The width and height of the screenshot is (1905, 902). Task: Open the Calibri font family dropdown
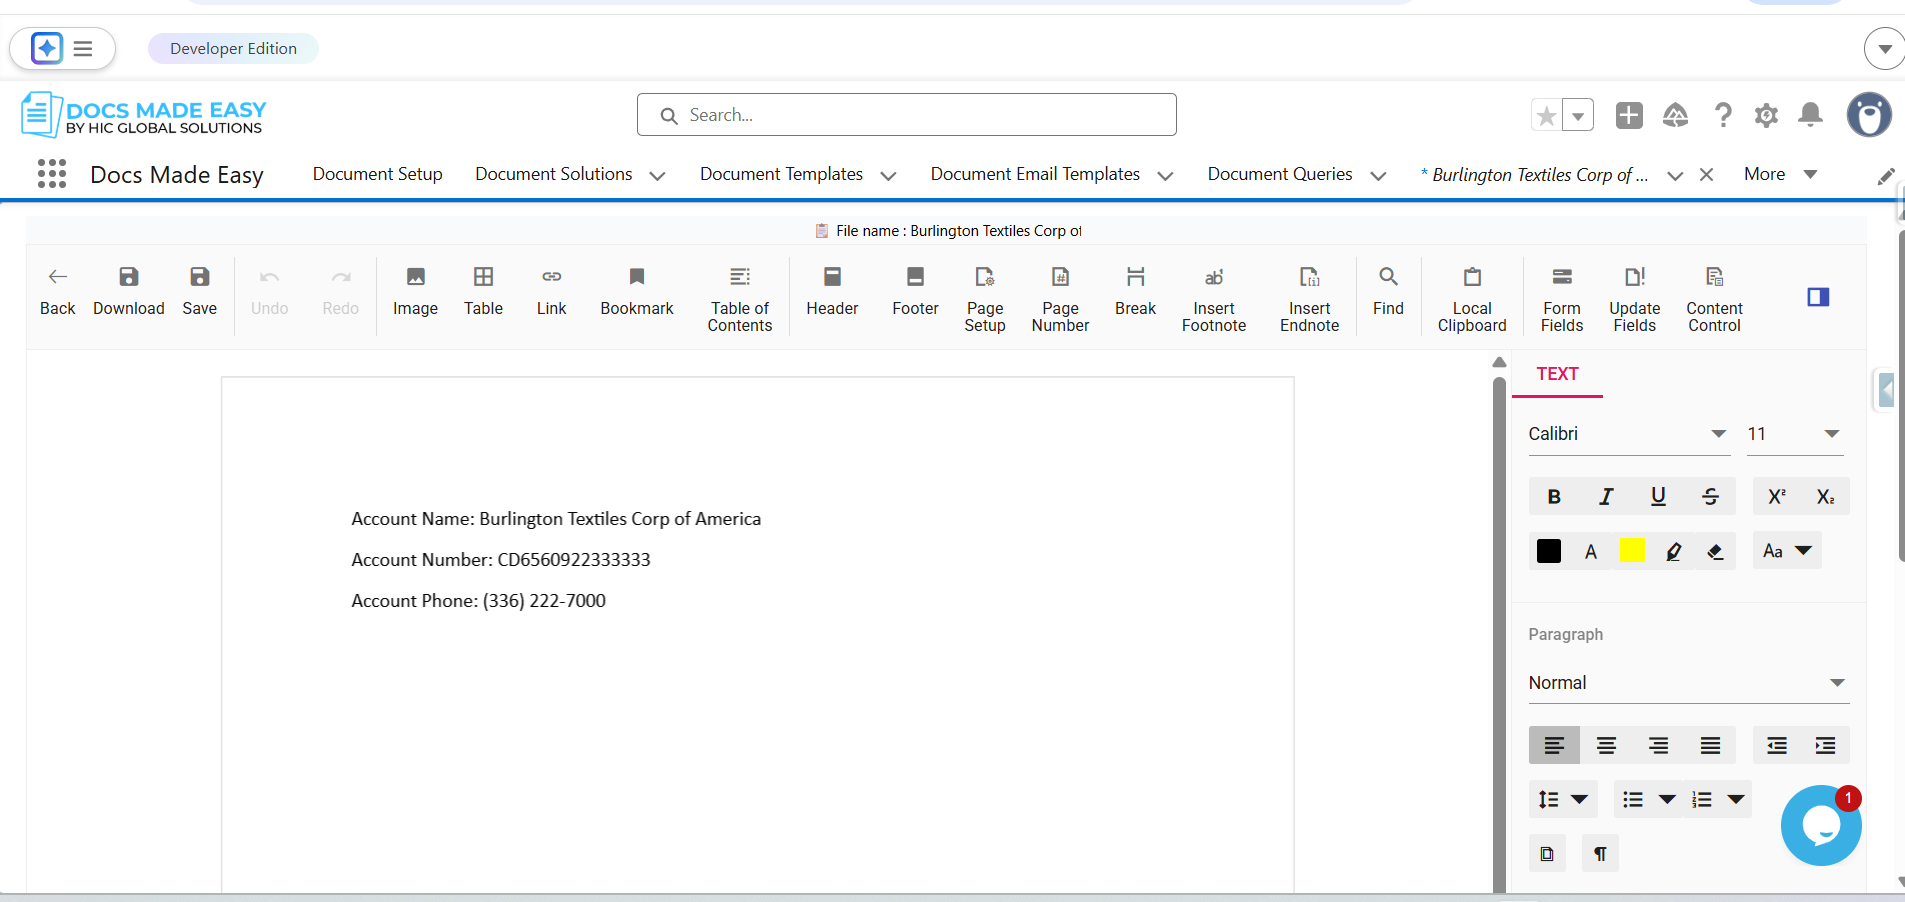(x=1627, y=434)
